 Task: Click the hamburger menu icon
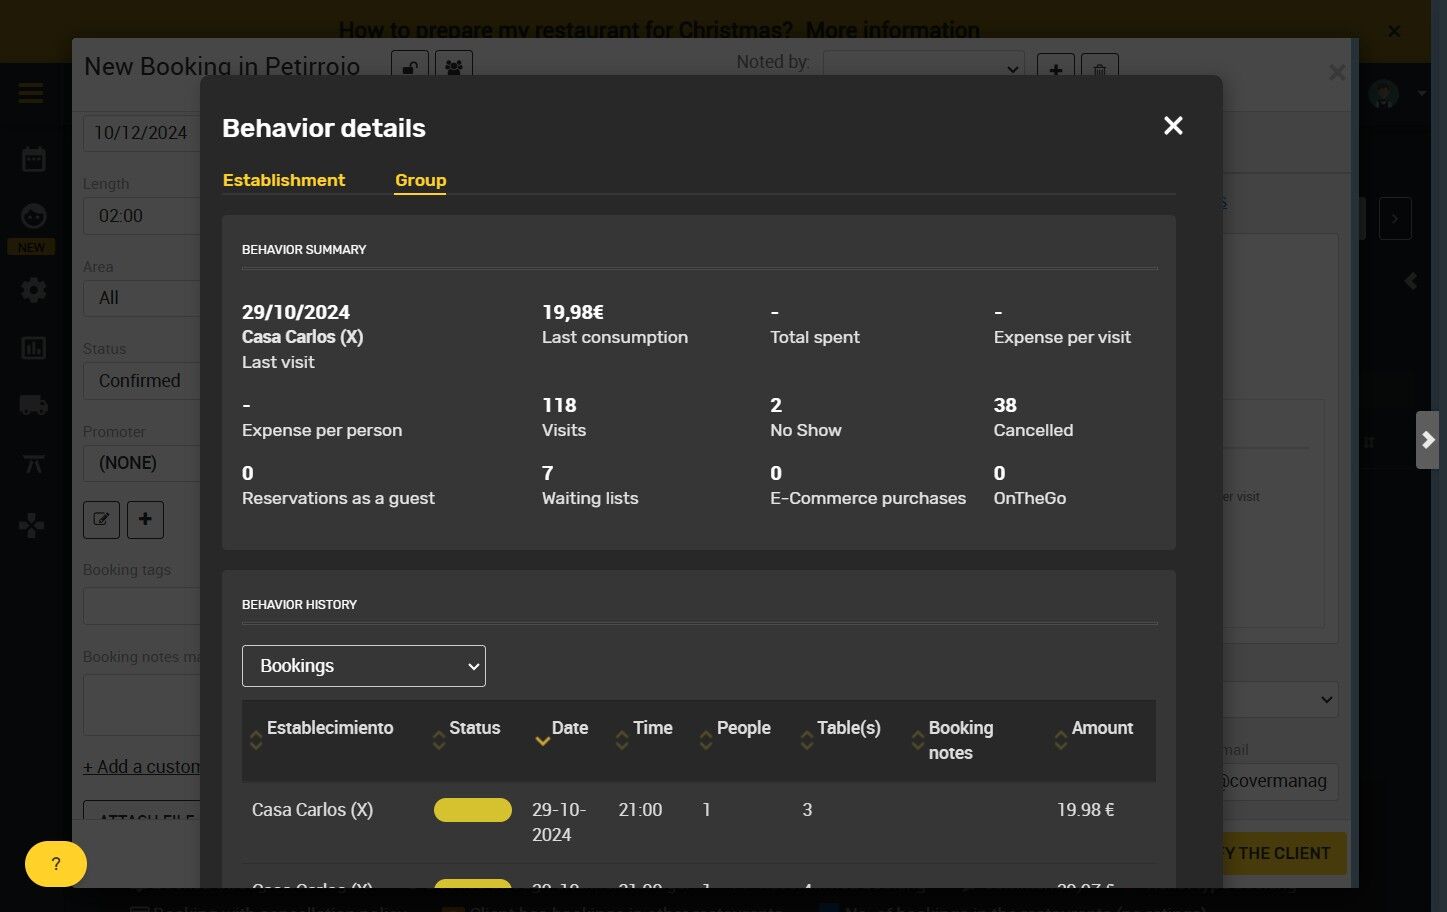[x=31, y=94]
